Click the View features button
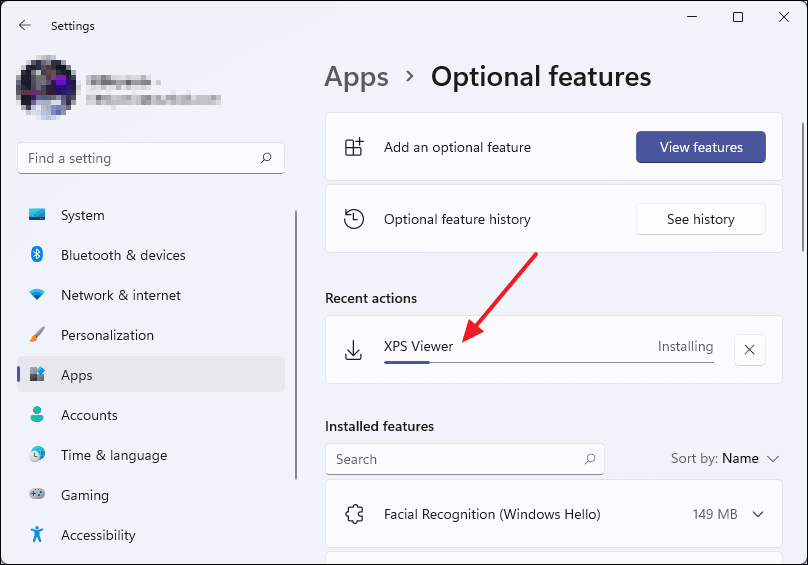The width and height of the screenshot is (808, 565). click(x=700, y=147)
